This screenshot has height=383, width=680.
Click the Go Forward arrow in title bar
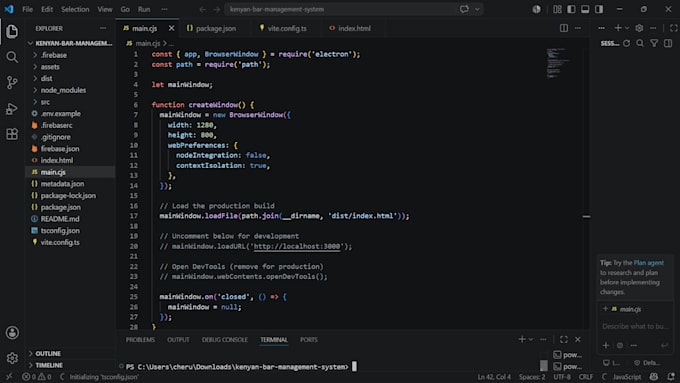coord(216,9)
